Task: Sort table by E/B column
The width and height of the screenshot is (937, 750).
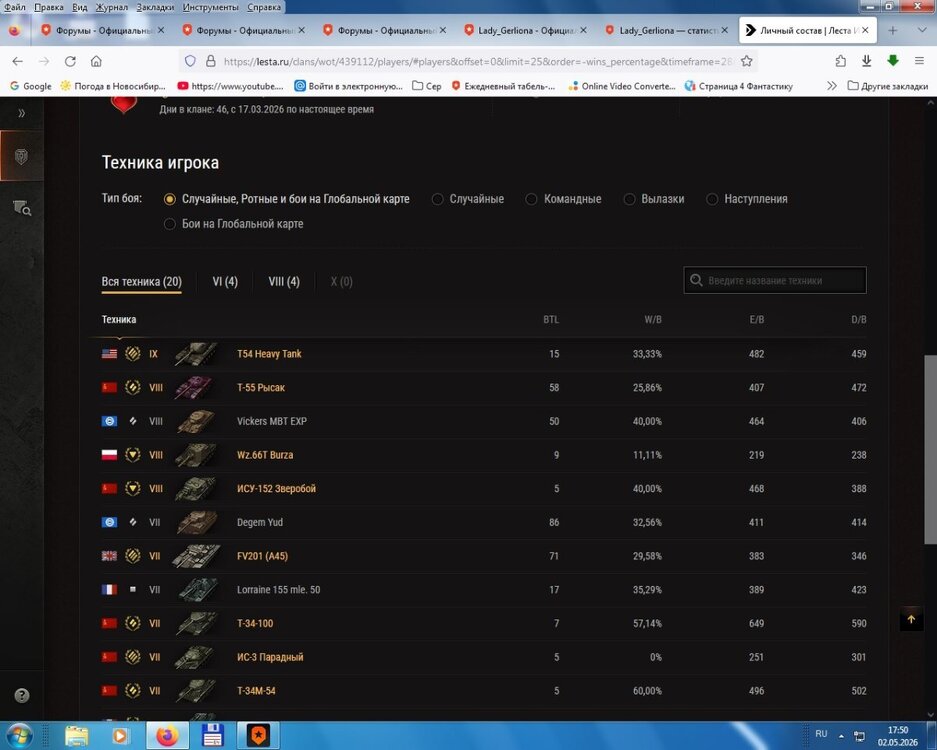Action: click(757, 320)
